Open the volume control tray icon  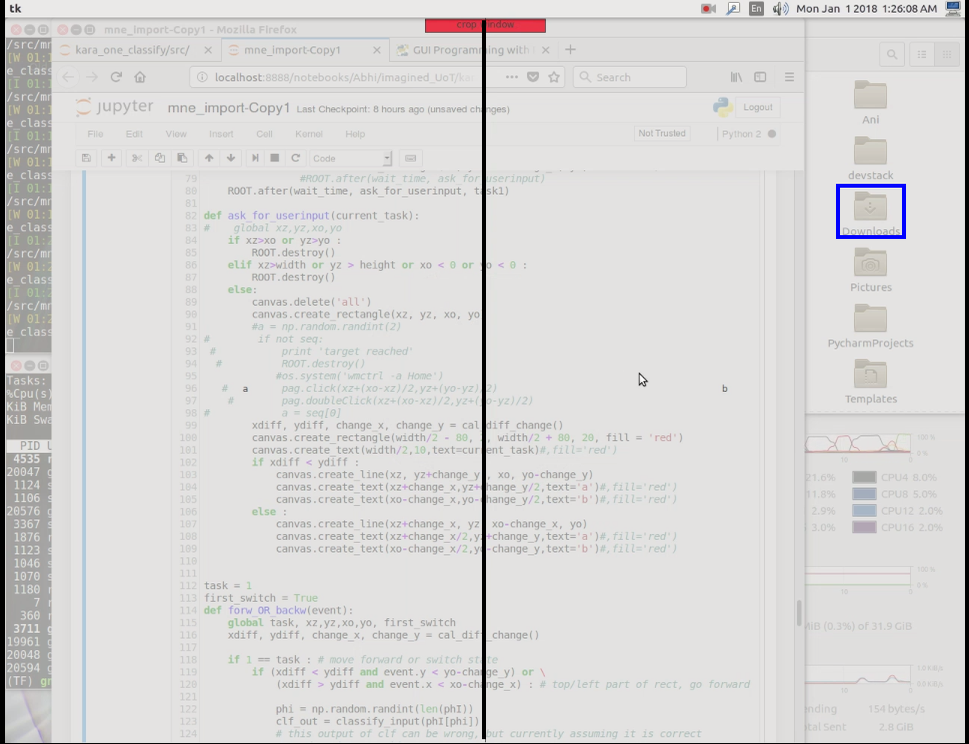click(x=780, y=9)
